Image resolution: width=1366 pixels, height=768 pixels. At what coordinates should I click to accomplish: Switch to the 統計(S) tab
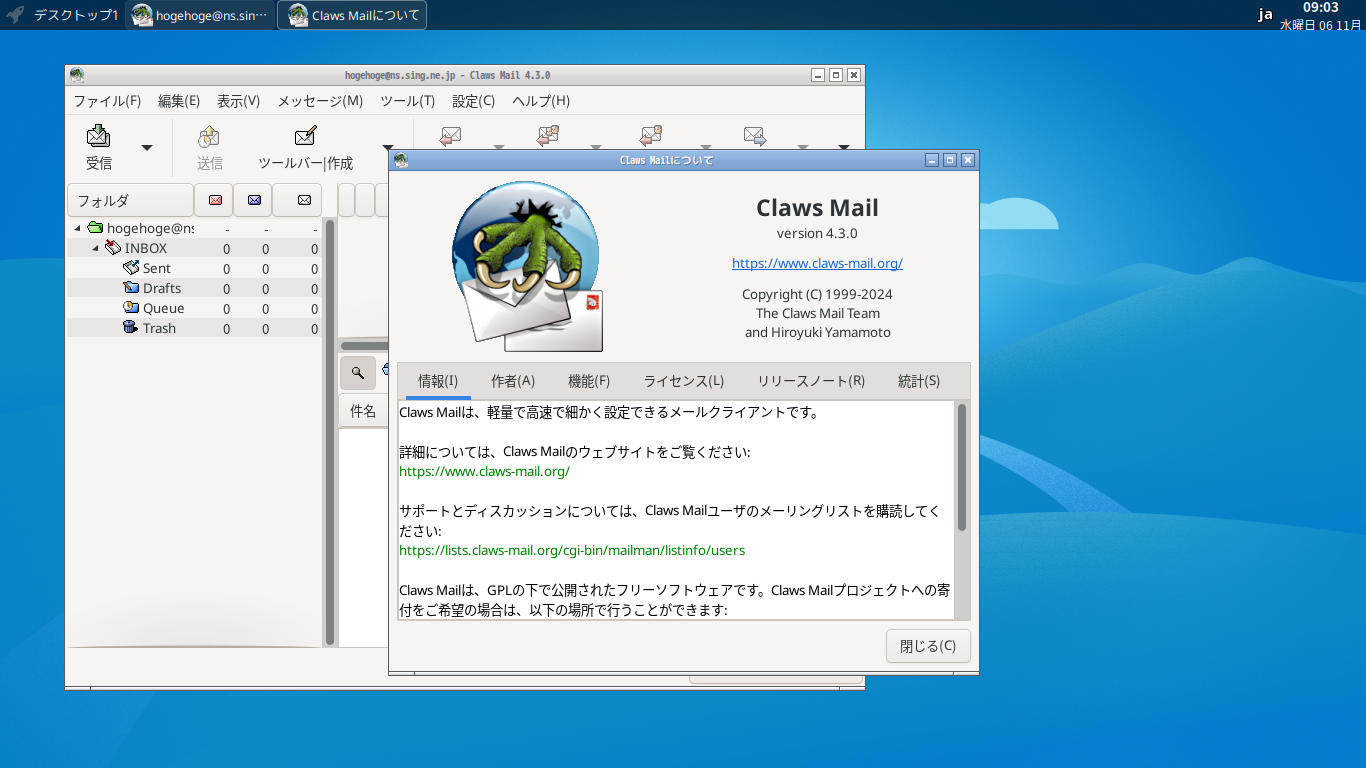point(918,381)
